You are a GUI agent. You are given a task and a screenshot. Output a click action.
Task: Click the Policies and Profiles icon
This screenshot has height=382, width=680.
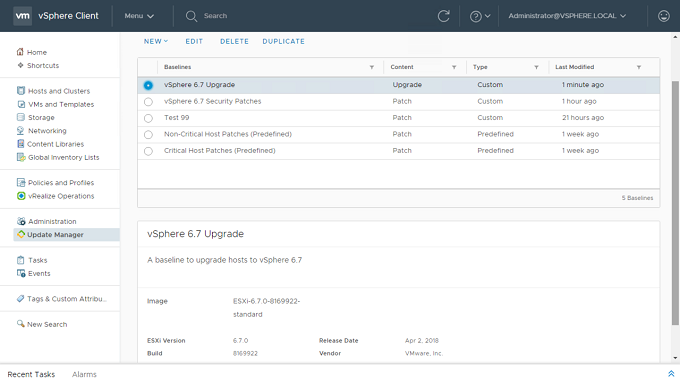click(x=21, y=183)
